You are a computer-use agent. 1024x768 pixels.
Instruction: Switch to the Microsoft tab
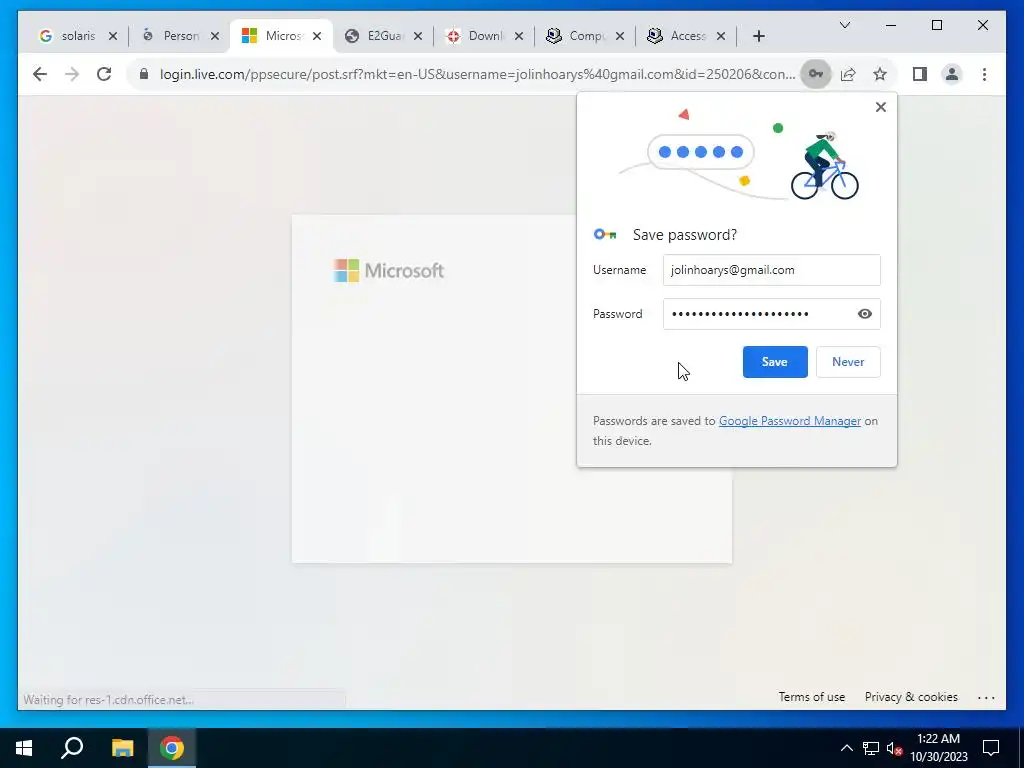pyautogui.click(x=281, y=36)
